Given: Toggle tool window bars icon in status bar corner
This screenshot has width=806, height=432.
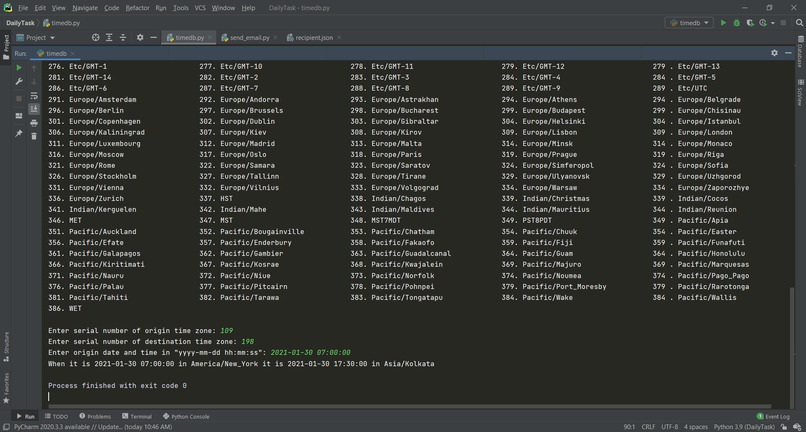Looking at the screenshot, I should pyautogui.click(x=5, y=427).
